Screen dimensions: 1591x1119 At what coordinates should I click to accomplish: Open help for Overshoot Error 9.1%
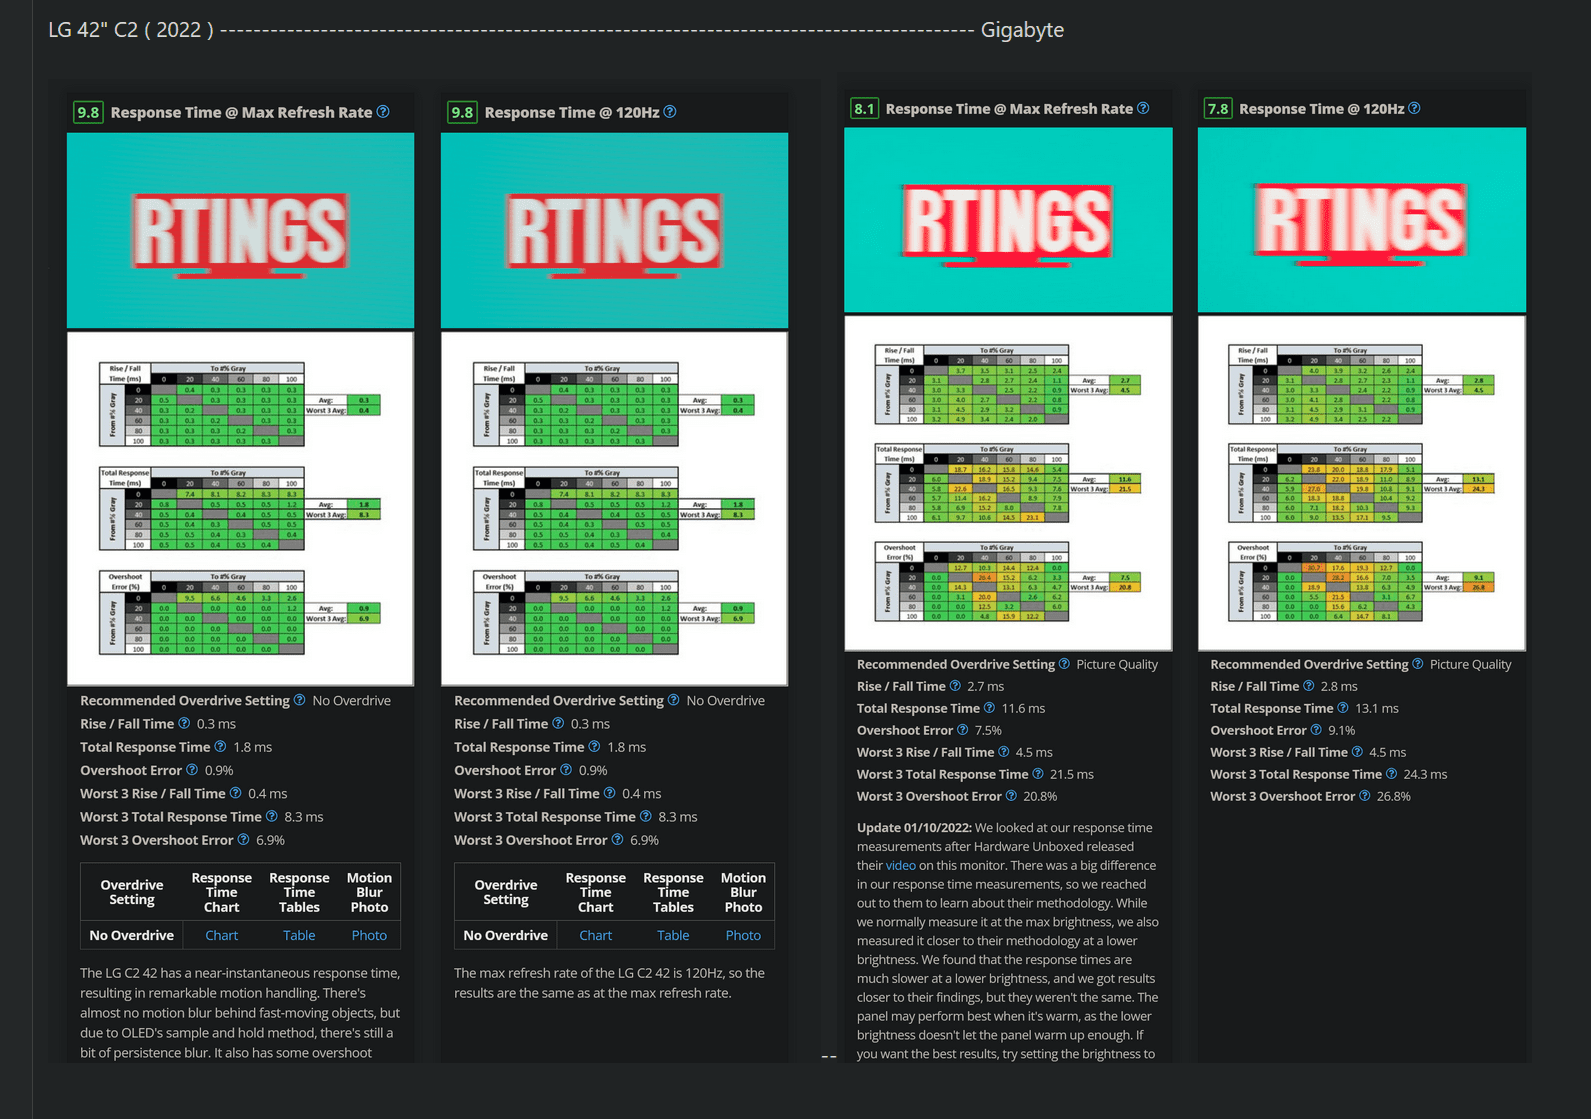[x=1316, y=730]
